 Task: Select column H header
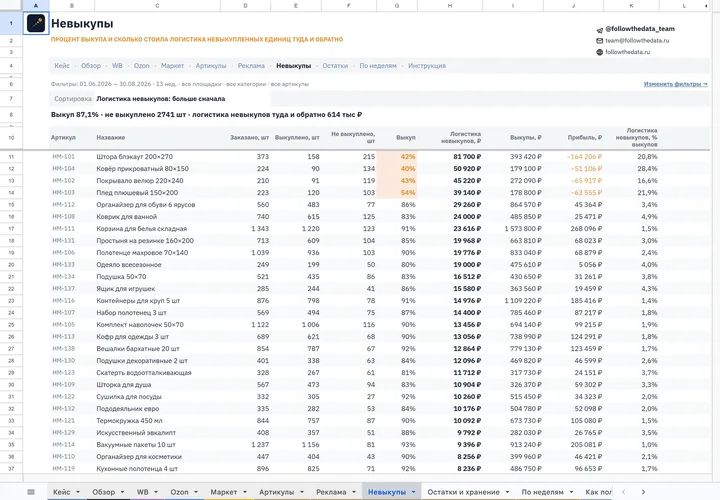450,6
